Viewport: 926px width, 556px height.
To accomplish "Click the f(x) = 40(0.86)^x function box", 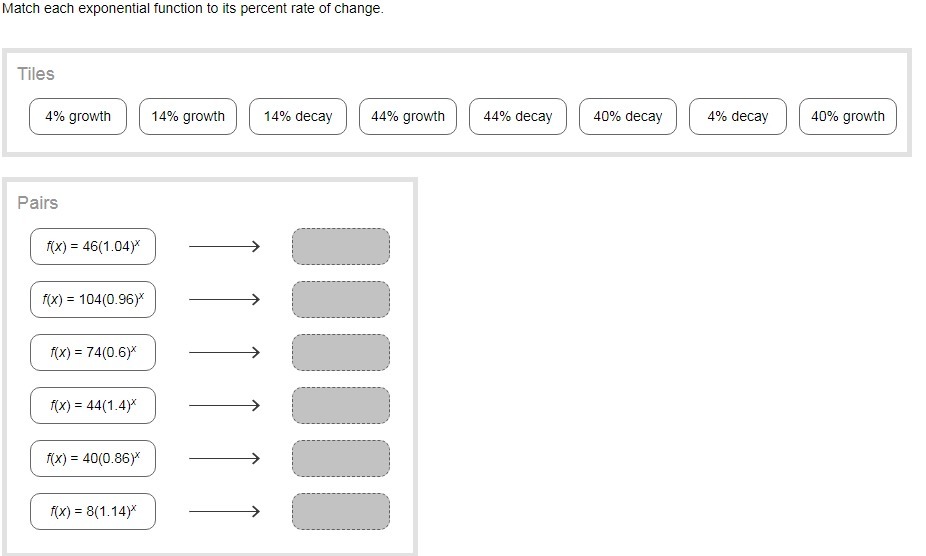I will pos(93,458).
